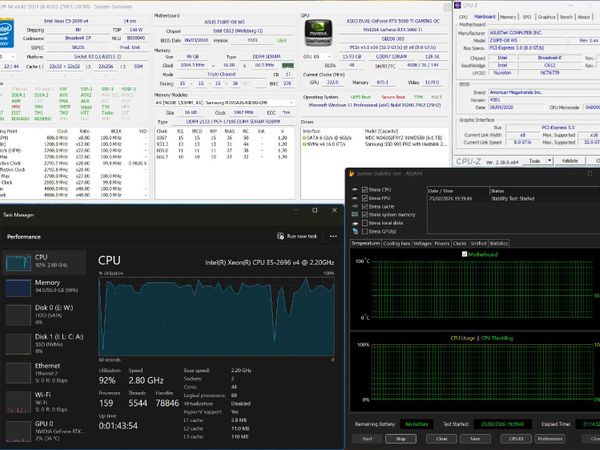
Task: Click the Start button in AIDA64
Action: point(367,439)
